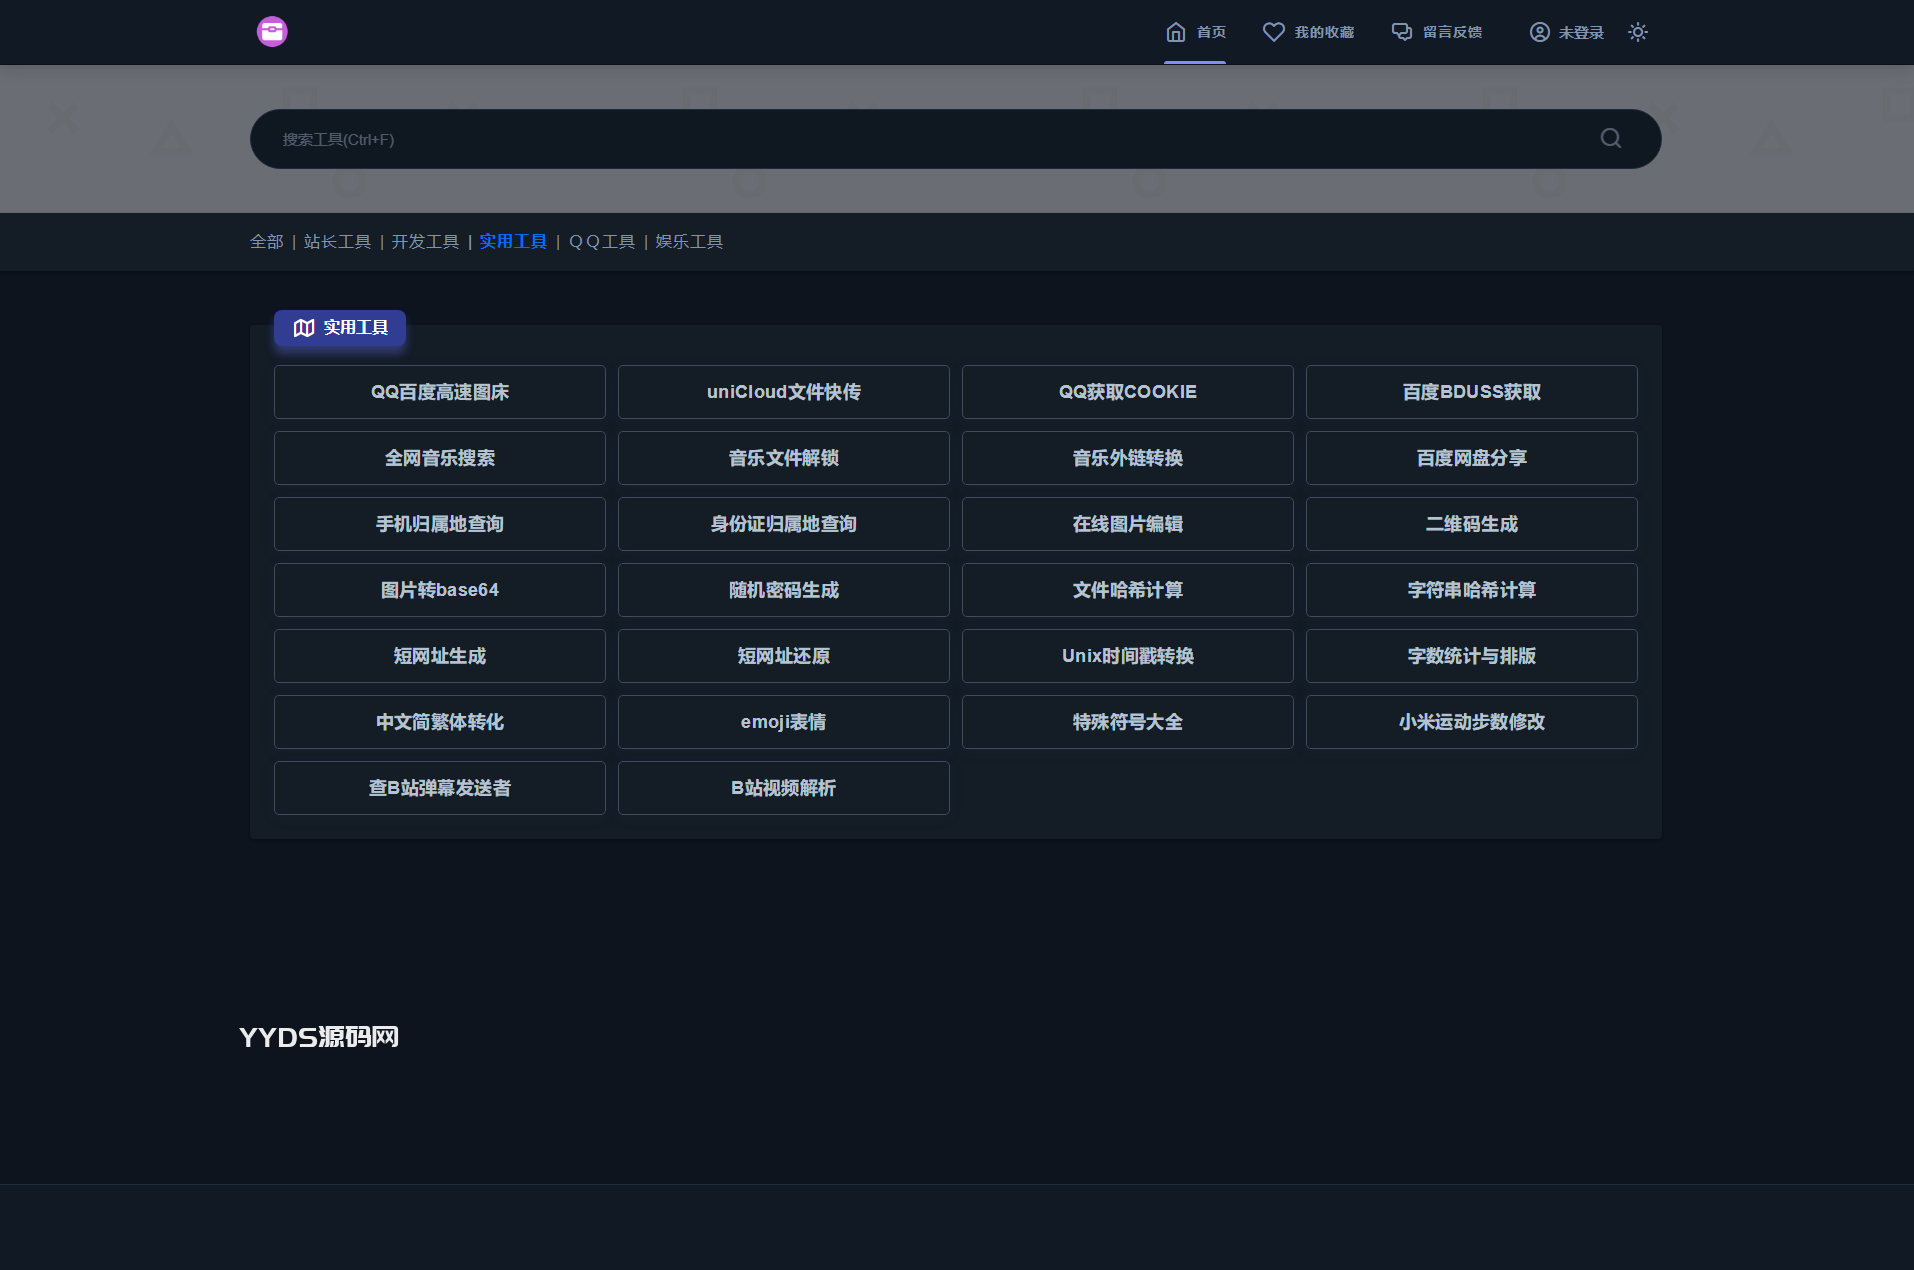Select the 站长工具 category tab
The image size is (1914, 1270).
[x=337, y=242]
